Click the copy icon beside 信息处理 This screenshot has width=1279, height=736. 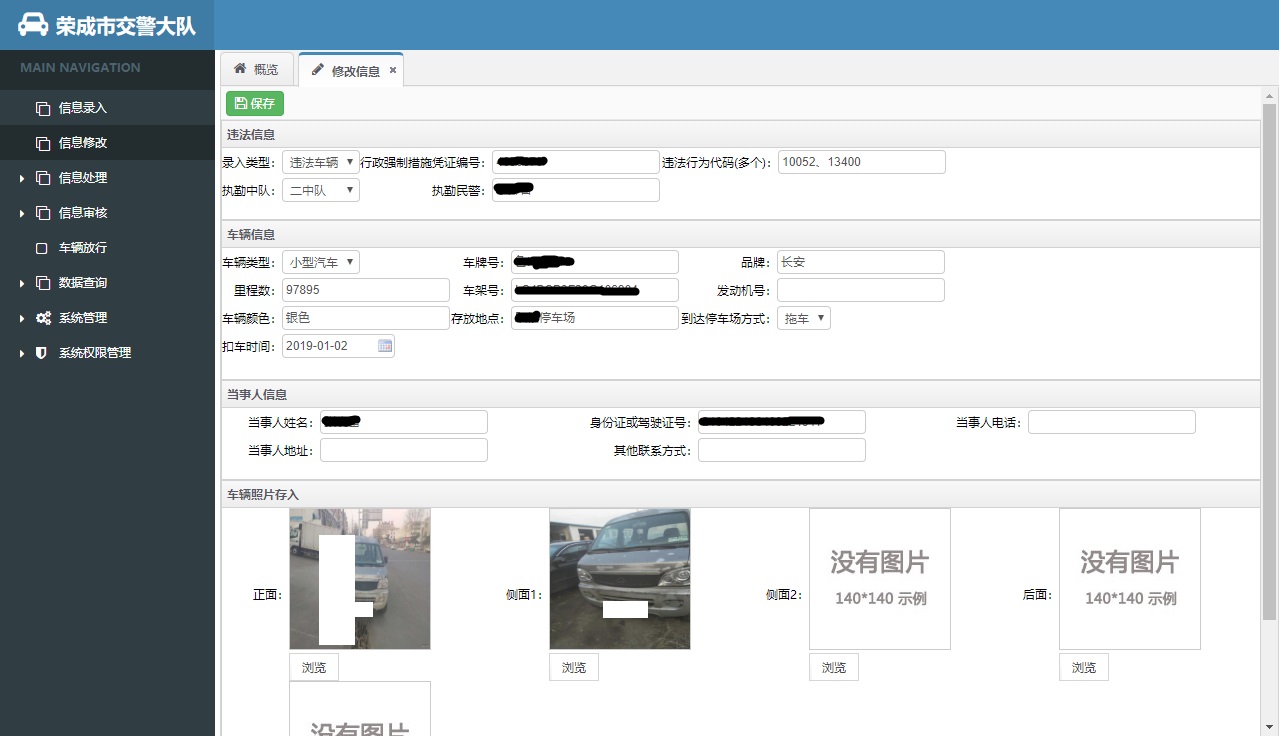coord(42,178)
